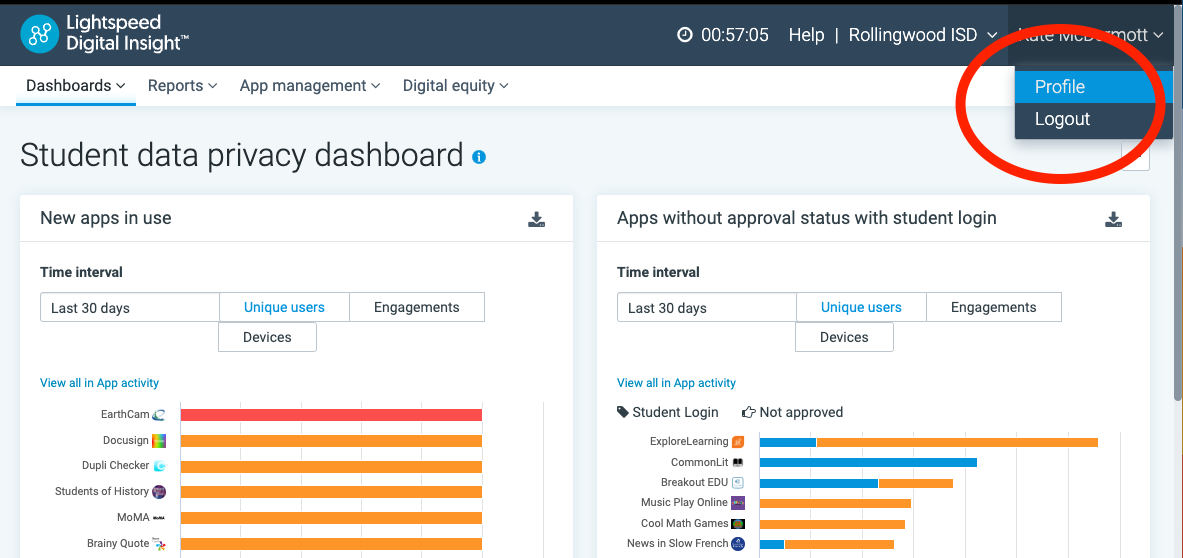Click the News in Slow French label
The image size is (1183, 558).
point(678,543)
